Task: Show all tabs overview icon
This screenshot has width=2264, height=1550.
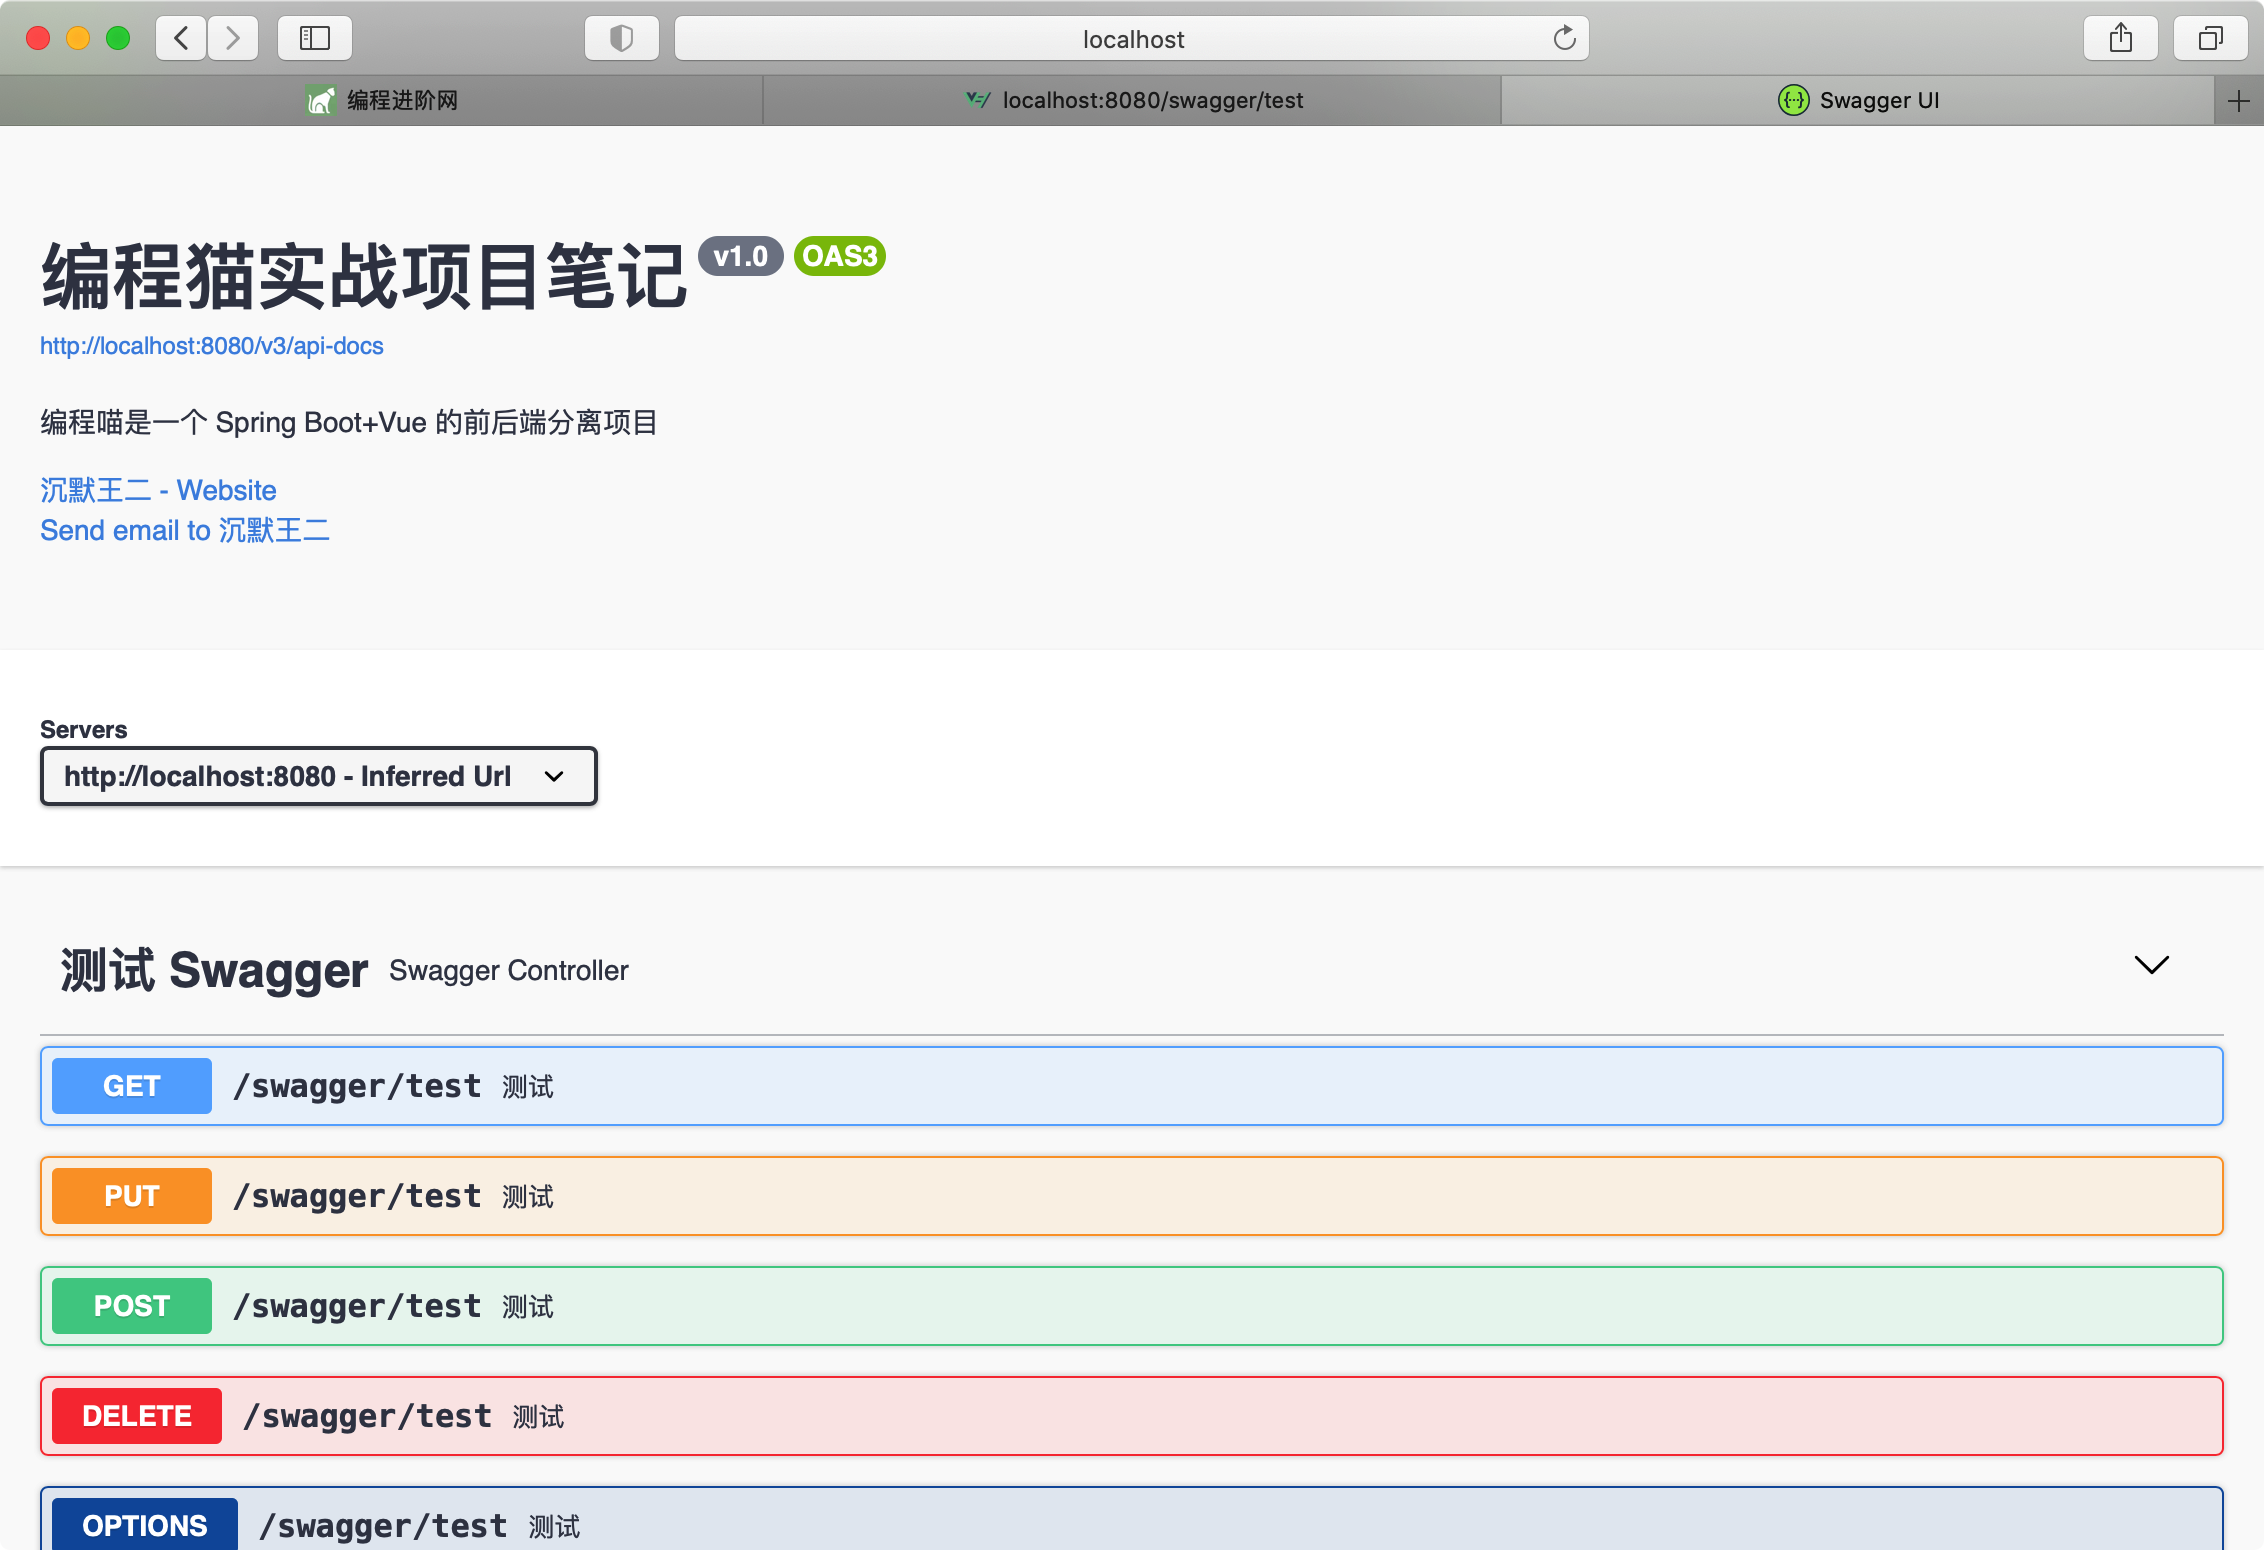Action: tap(2210, 39)
